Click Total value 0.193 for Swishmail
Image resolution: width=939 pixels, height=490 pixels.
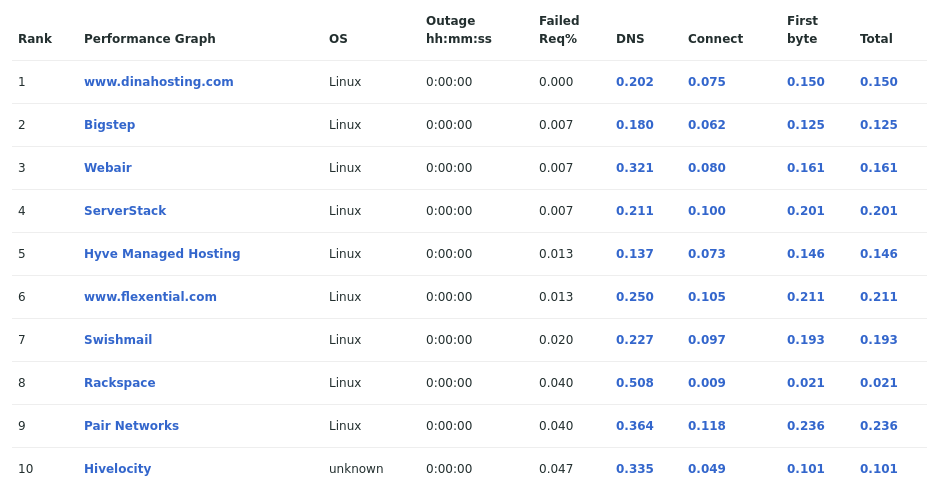(879, 340)
